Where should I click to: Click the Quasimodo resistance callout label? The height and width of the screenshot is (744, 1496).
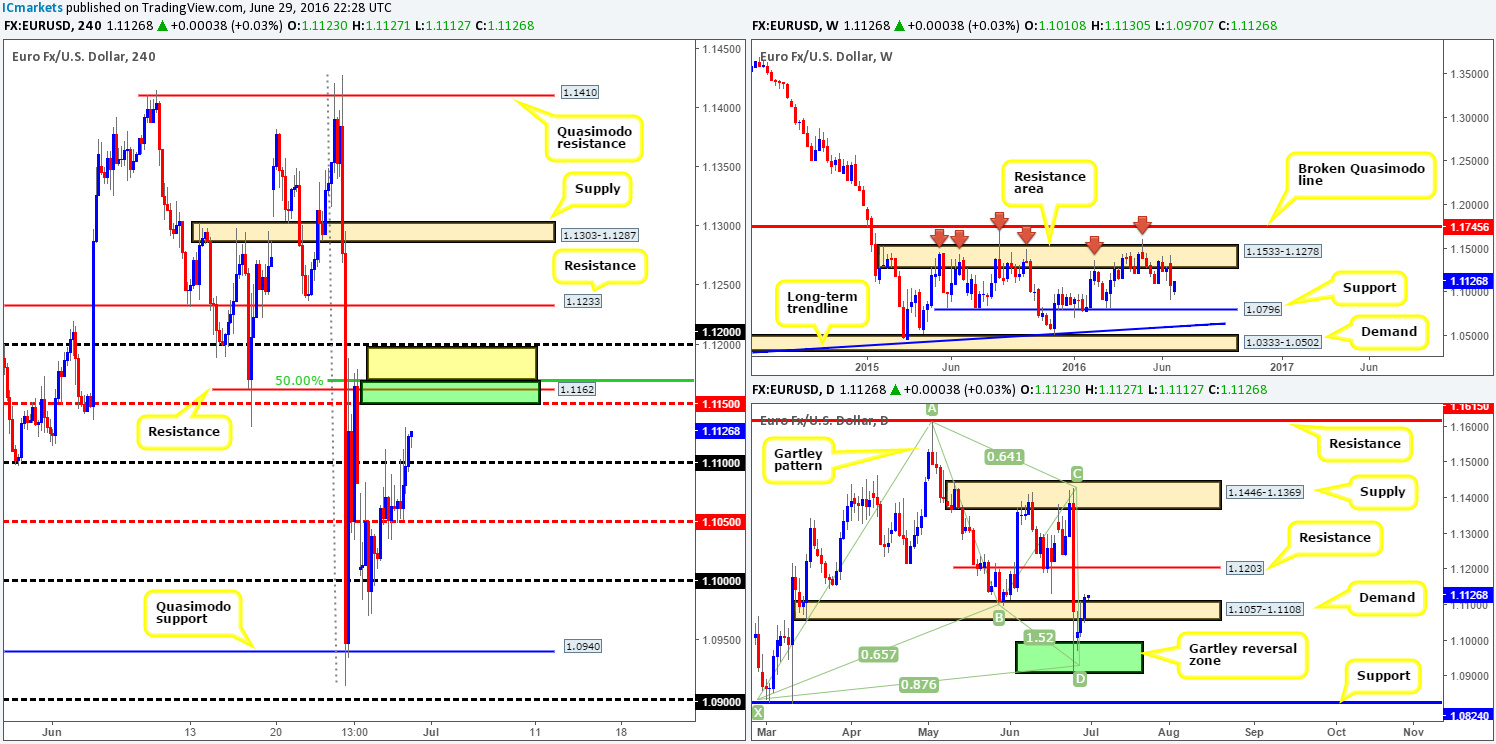point(594,138)
